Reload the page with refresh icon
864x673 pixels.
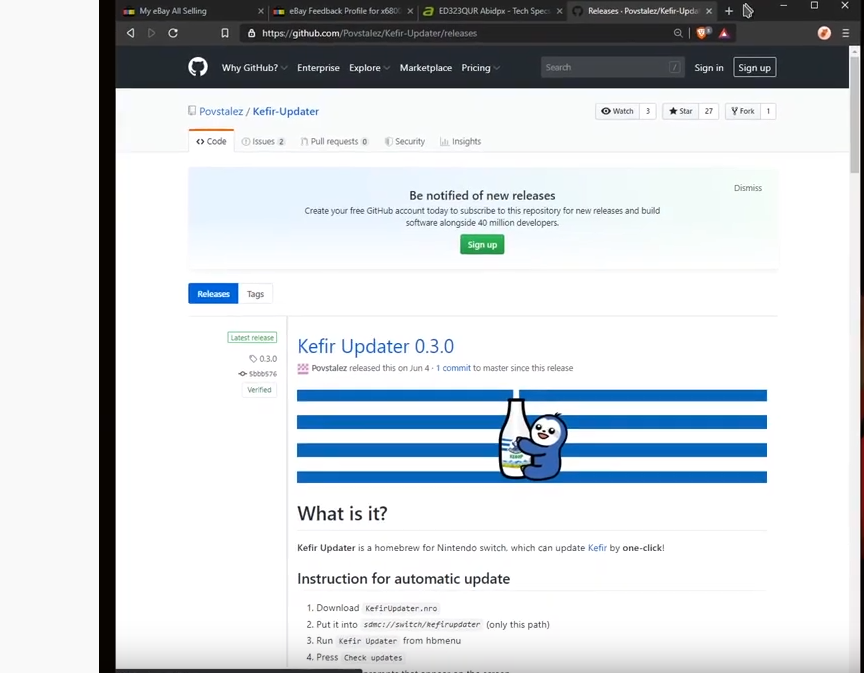(x=173, y=33)
